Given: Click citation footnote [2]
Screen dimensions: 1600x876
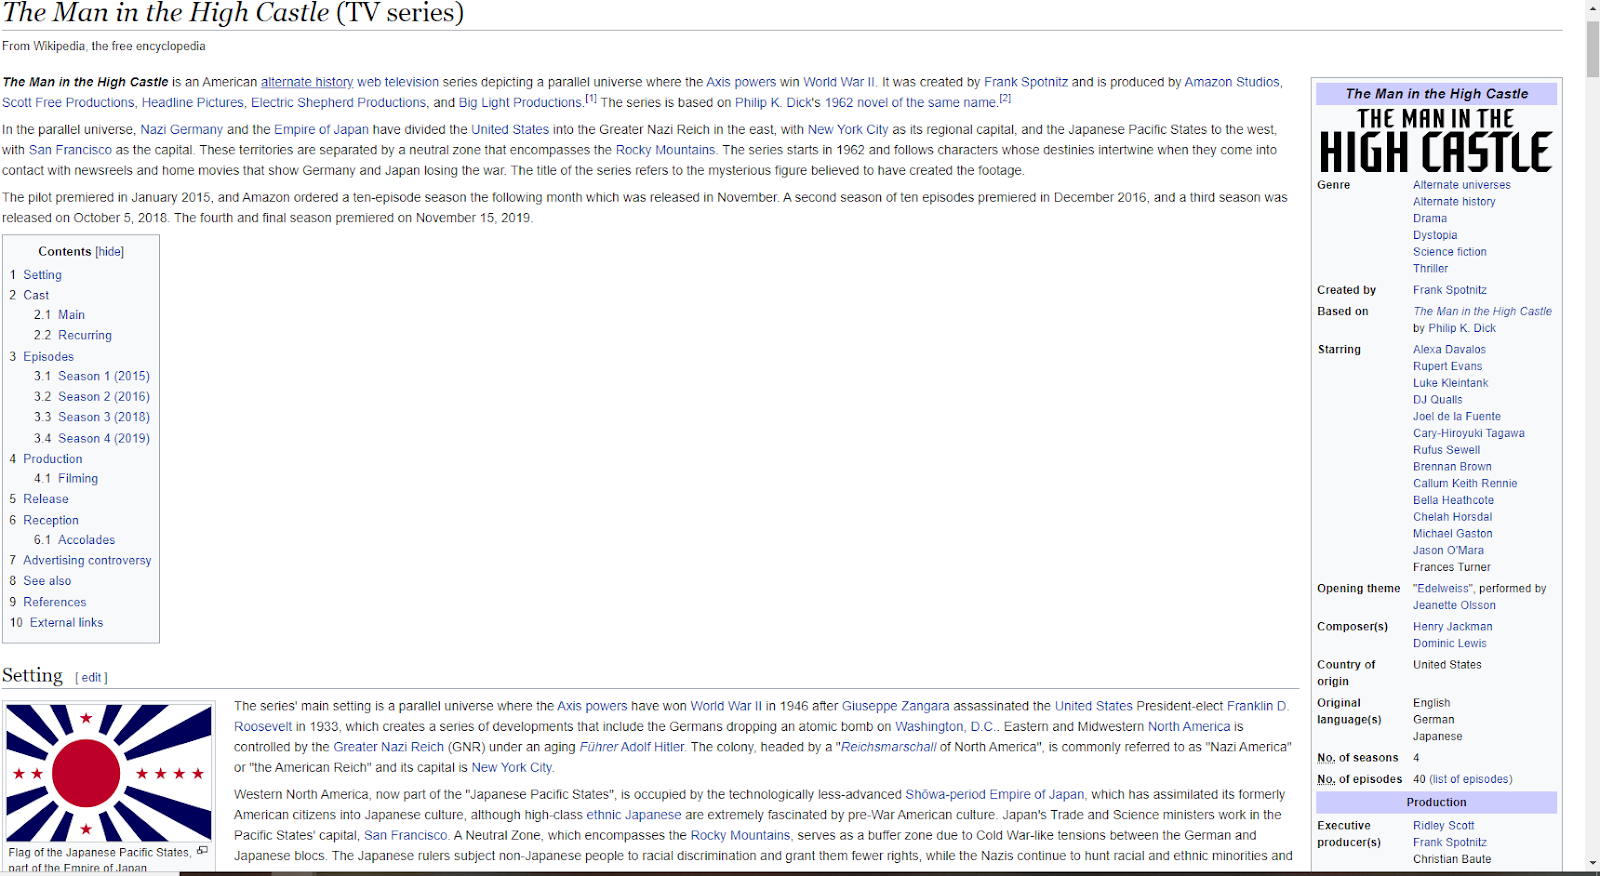Looking at the screenshot, I should [1005, 98].
